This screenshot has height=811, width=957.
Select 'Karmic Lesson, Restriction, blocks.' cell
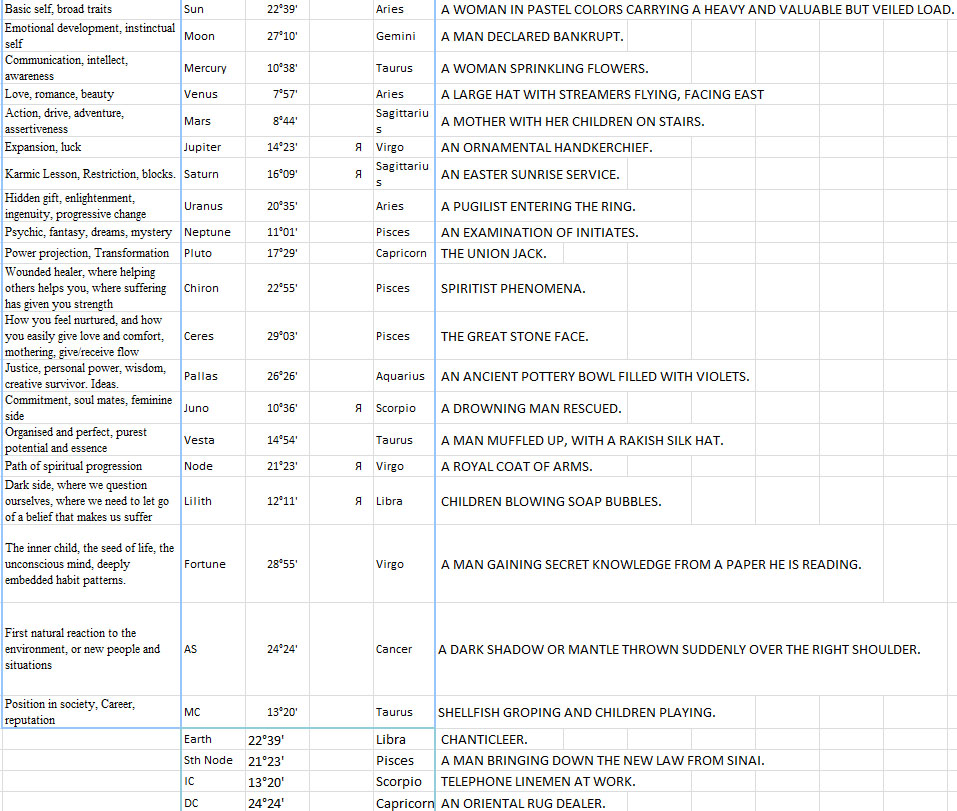[x=92, y=174]
